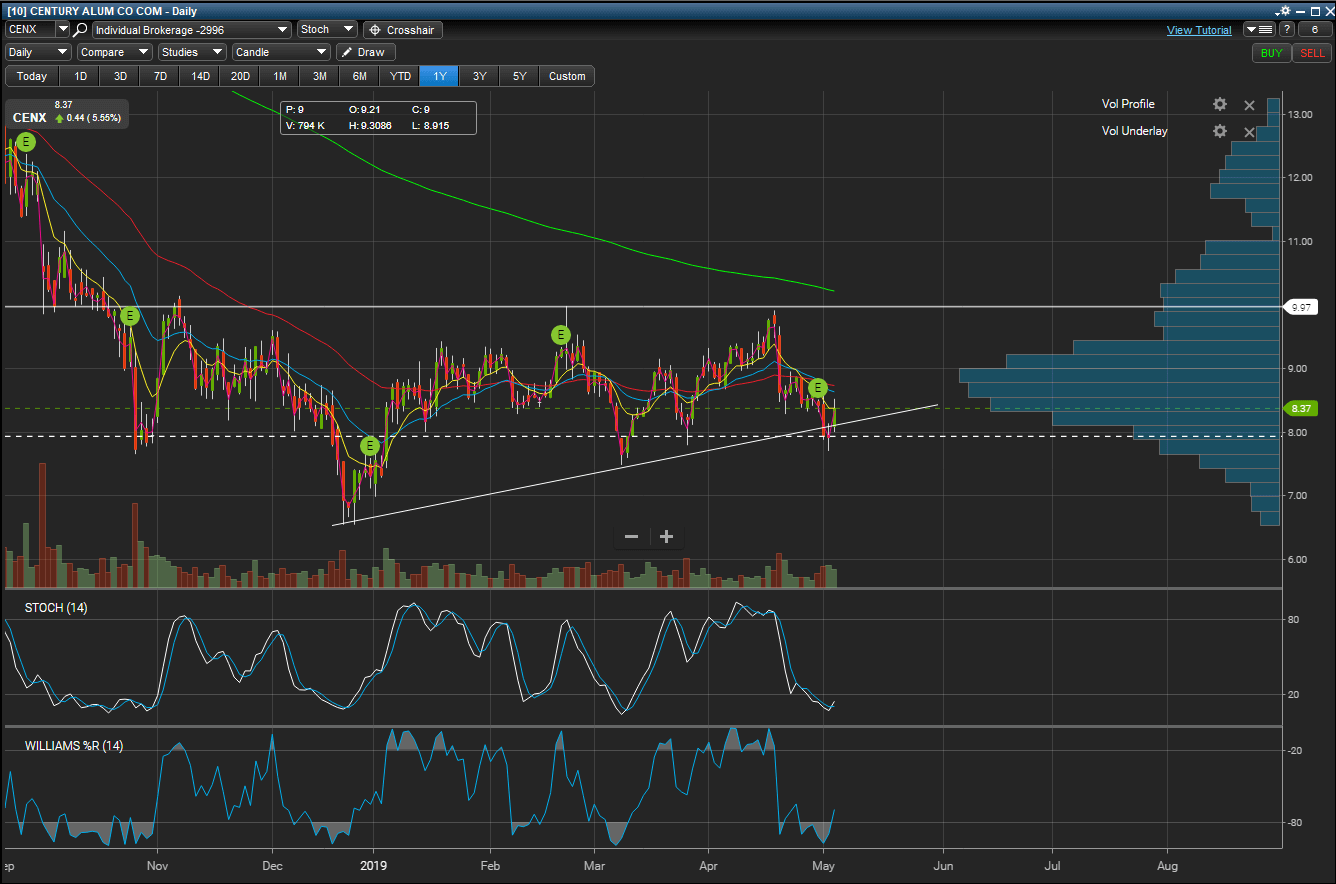This screenshot has height=884, width=1336.
Task: Open the Individual Brokerage account dropdown
Action: [192, 30]
